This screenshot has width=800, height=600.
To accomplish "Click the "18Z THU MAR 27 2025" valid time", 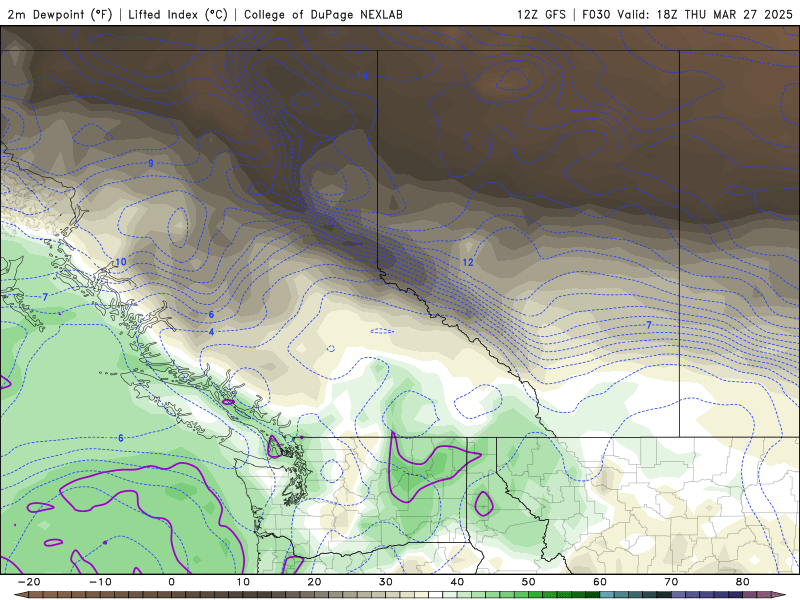I will [724, 14].
